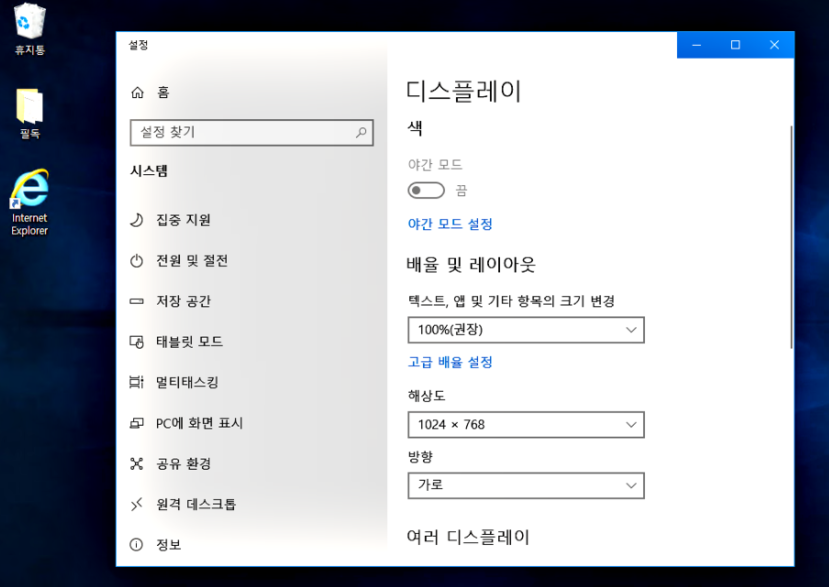Select the 필독 folder on the desktop
This screenshot has width=829, height=587.
point(30,114)
